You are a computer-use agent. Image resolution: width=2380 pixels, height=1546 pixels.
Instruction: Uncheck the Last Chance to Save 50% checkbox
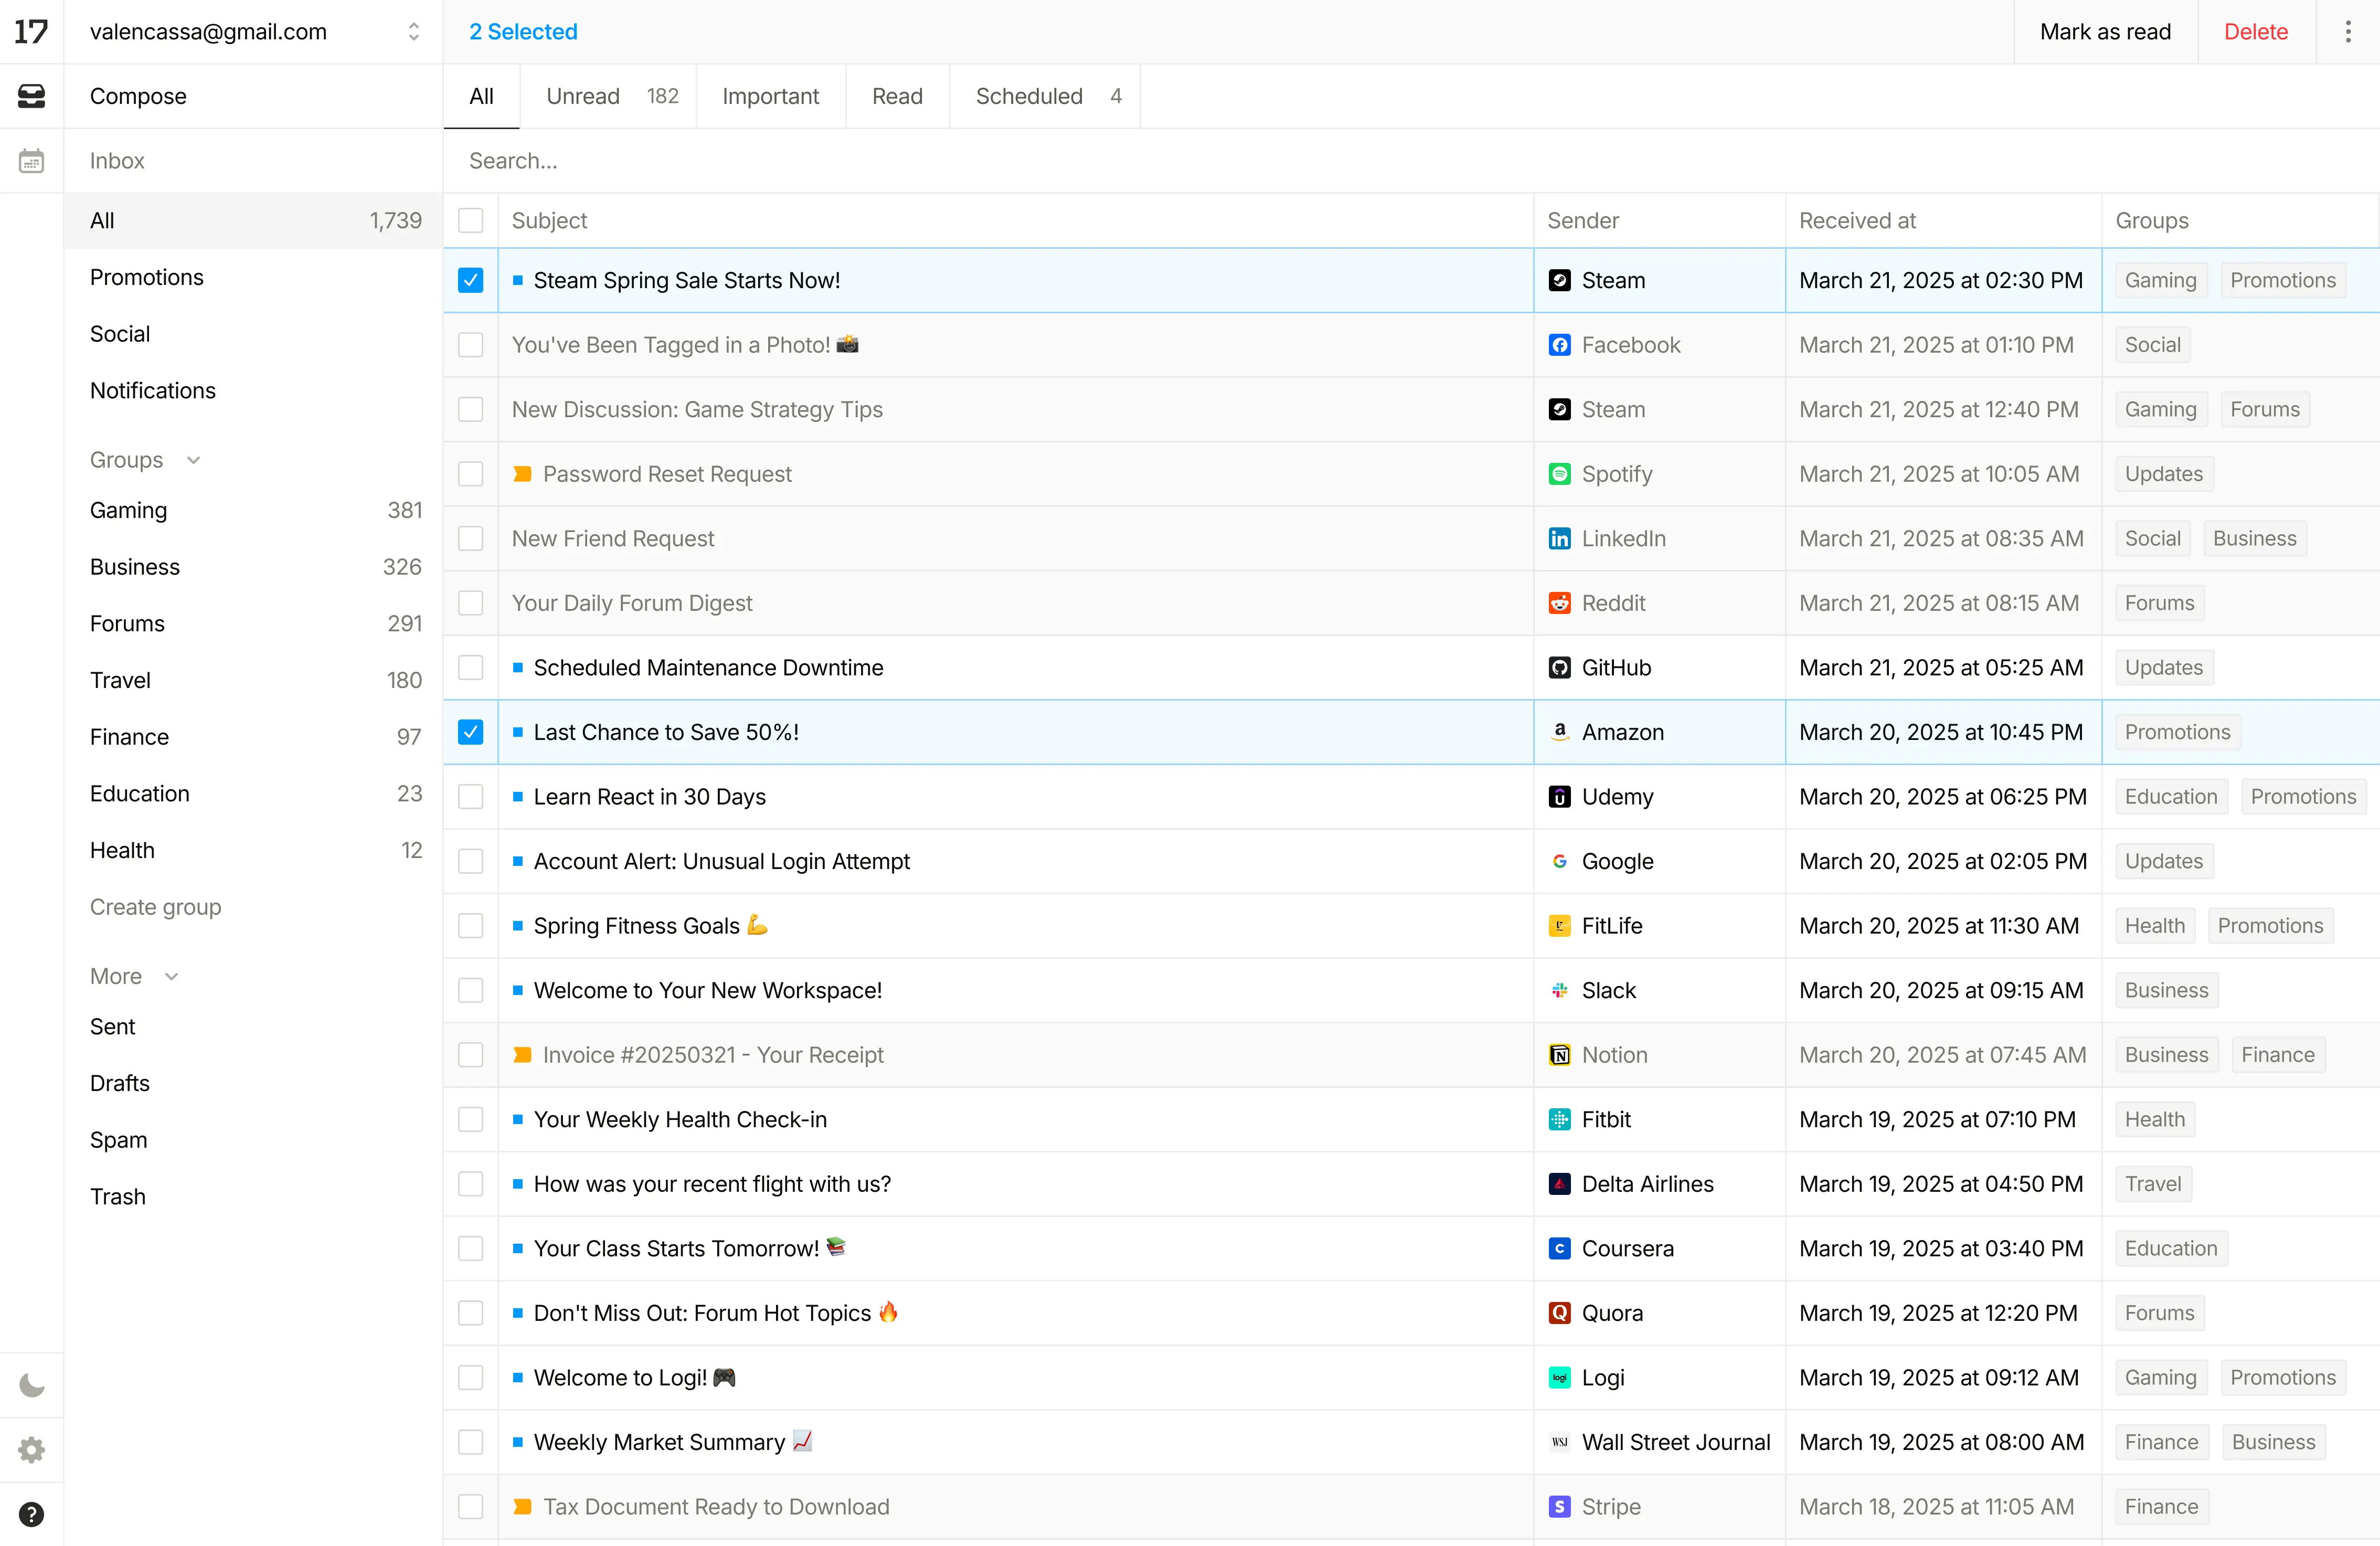pos(470,732)
